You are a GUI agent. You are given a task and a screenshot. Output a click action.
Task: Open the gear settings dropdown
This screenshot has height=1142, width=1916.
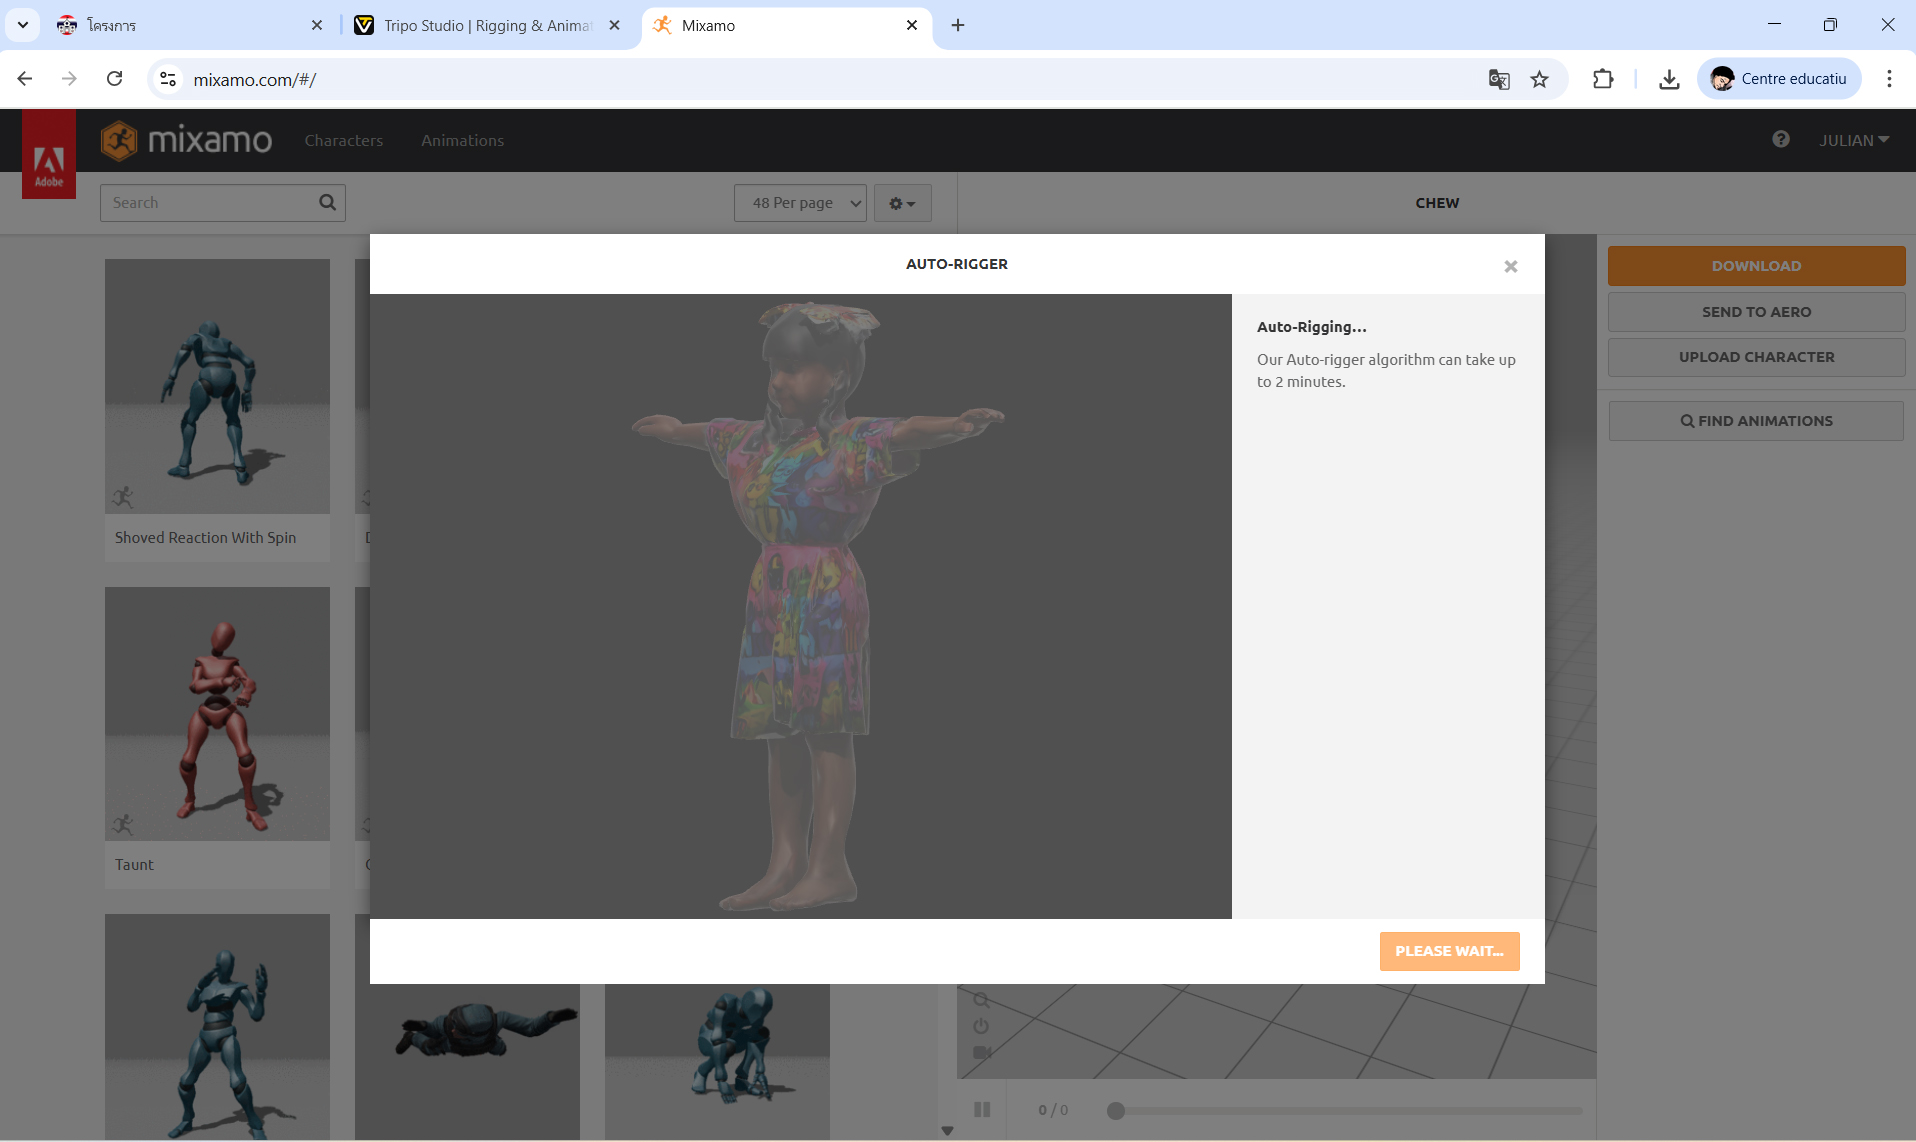[902, 203]
